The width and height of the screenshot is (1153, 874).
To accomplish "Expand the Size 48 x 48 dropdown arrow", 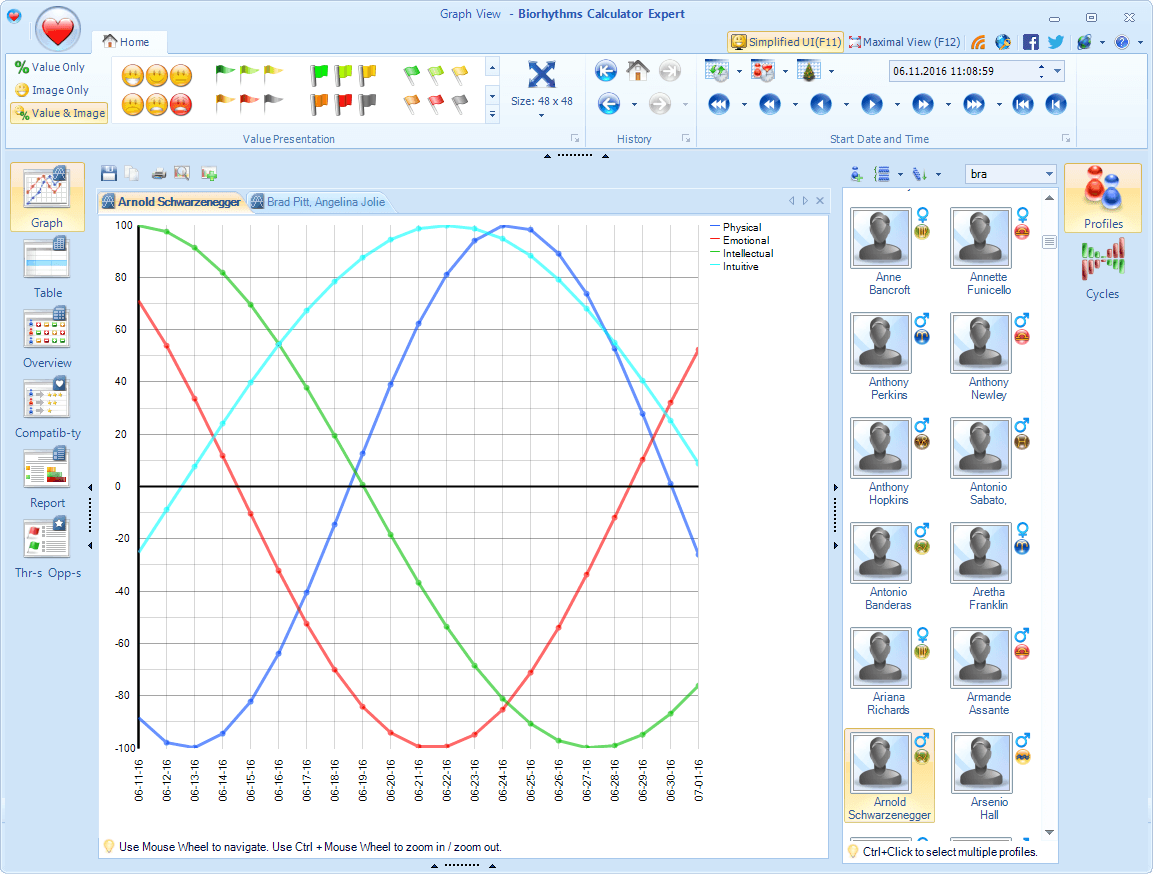I will 541,115.
